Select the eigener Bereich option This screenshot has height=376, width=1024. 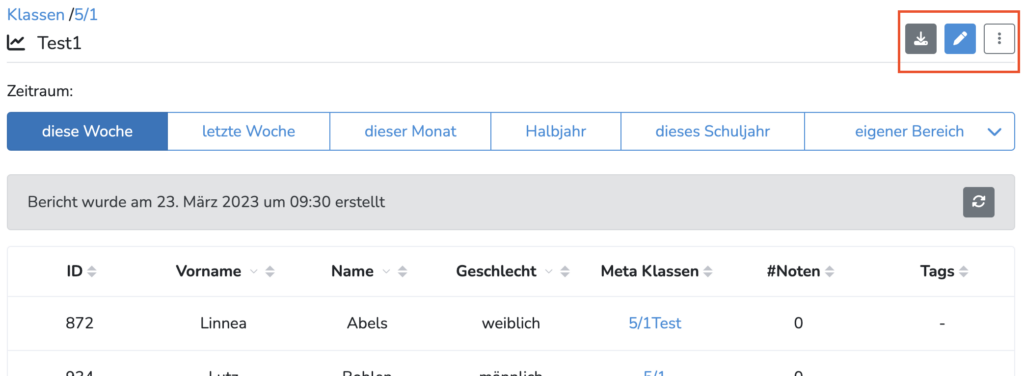[x=910, y=131]
